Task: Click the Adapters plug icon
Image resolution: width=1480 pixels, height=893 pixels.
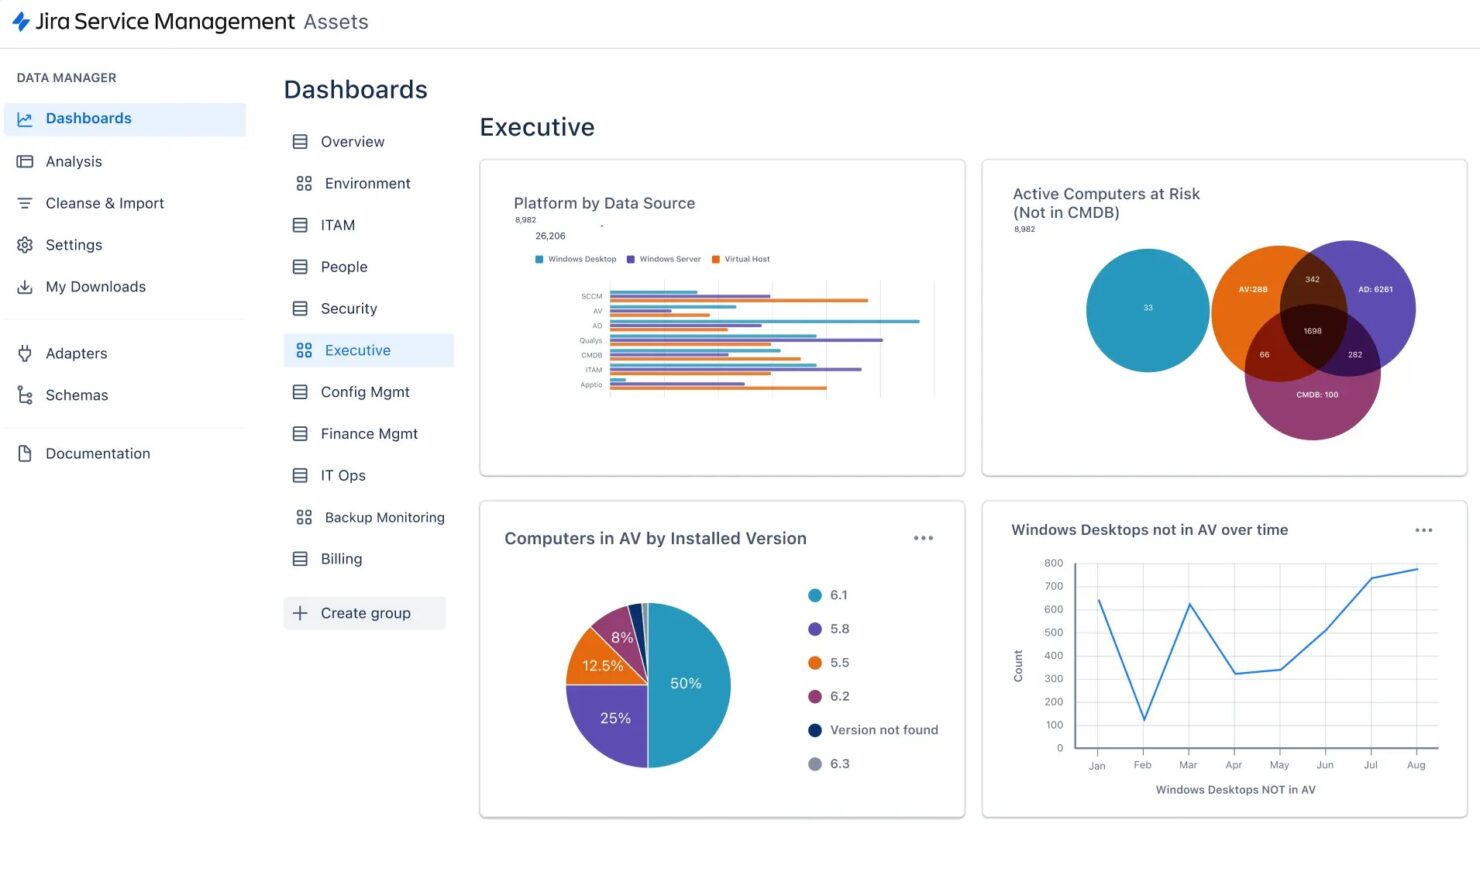Action: (25, 353)
